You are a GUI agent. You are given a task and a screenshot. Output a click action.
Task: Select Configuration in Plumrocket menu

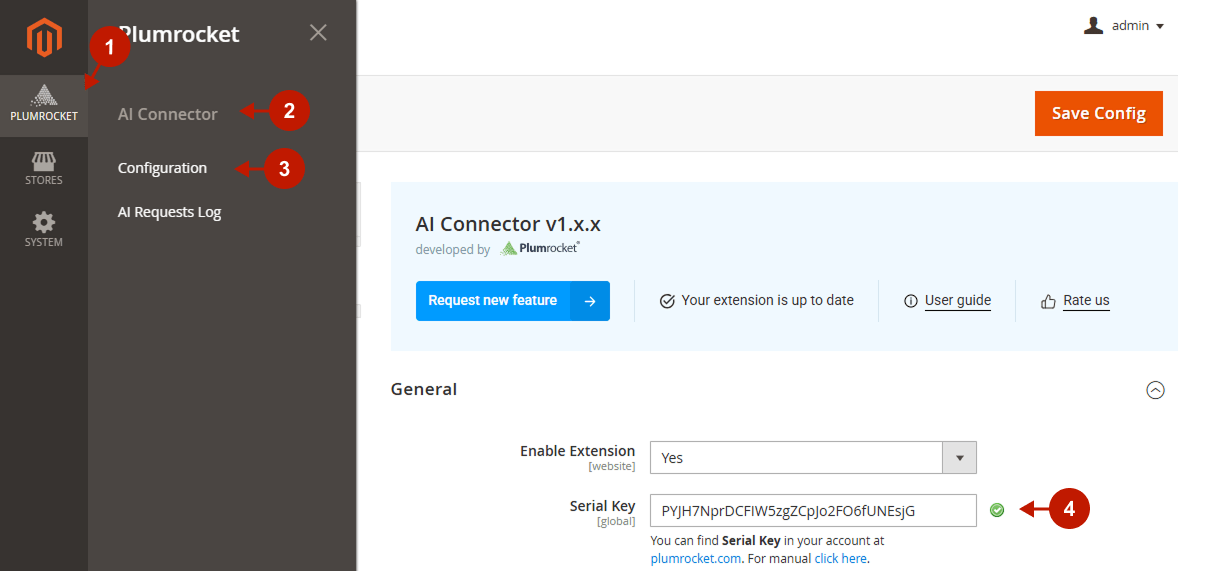(x=162, y=168)
